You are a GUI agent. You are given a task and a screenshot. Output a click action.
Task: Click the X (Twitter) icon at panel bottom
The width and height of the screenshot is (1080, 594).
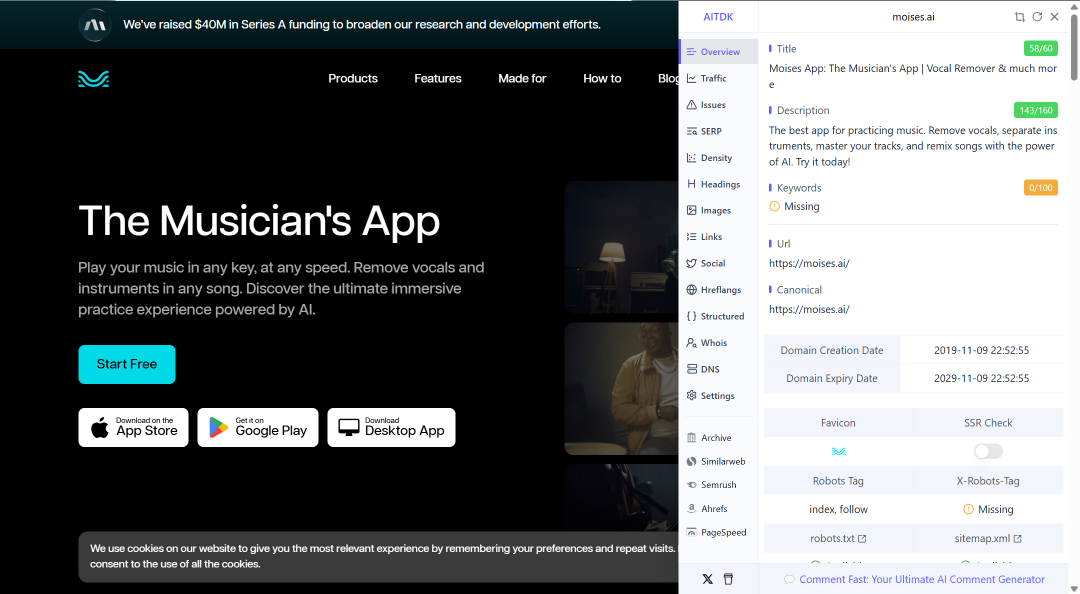click(707, 579)
